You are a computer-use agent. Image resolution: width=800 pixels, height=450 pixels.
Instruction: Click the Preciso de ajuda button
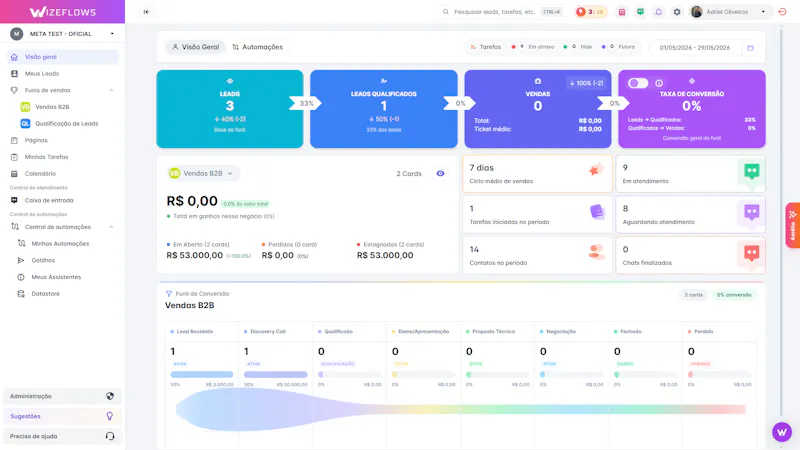62,436
